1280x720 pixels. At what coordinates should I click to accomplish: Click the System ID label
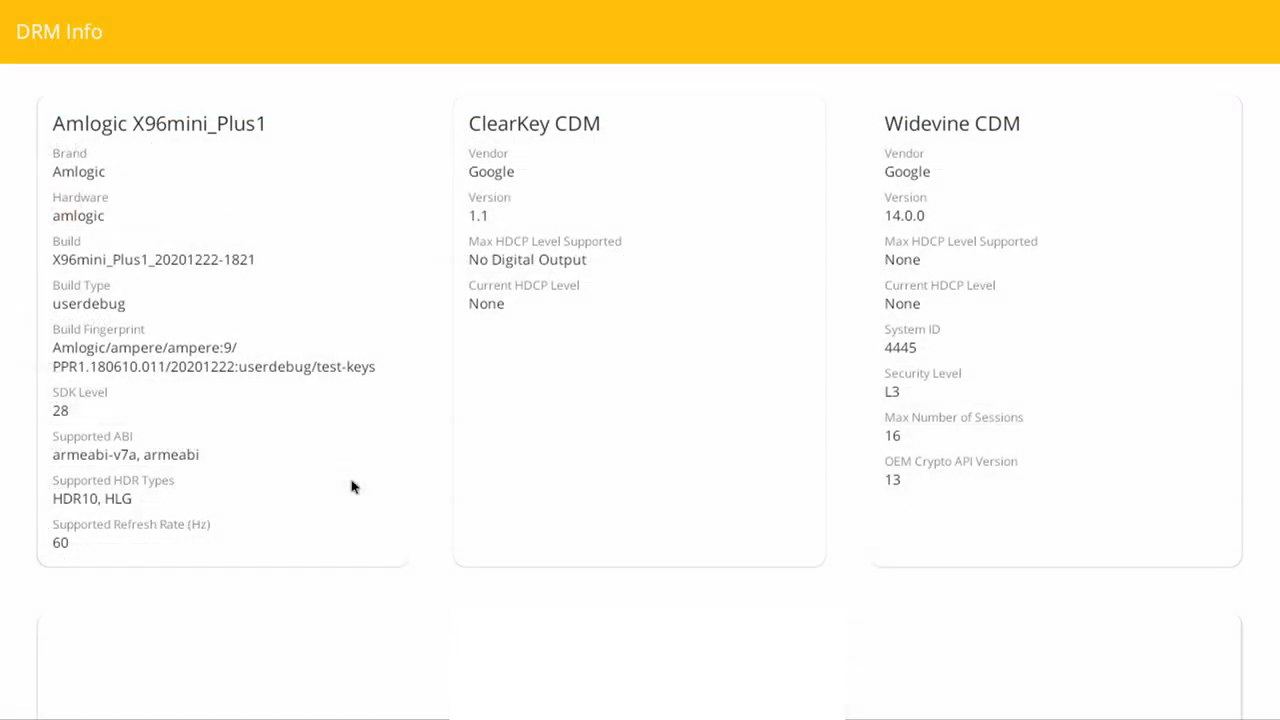click(x=912, y=329)
